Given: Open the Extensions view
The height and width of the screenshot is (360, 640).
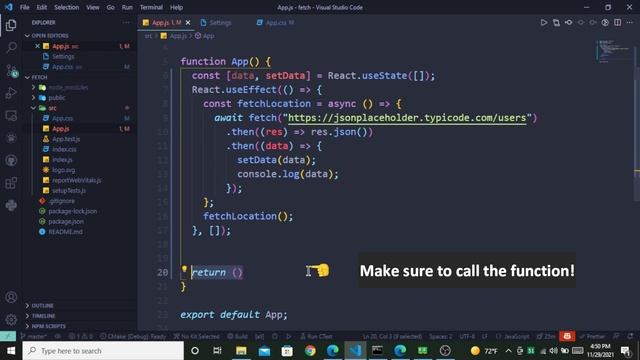Looking at the screenshot, I should click(11, 183).
